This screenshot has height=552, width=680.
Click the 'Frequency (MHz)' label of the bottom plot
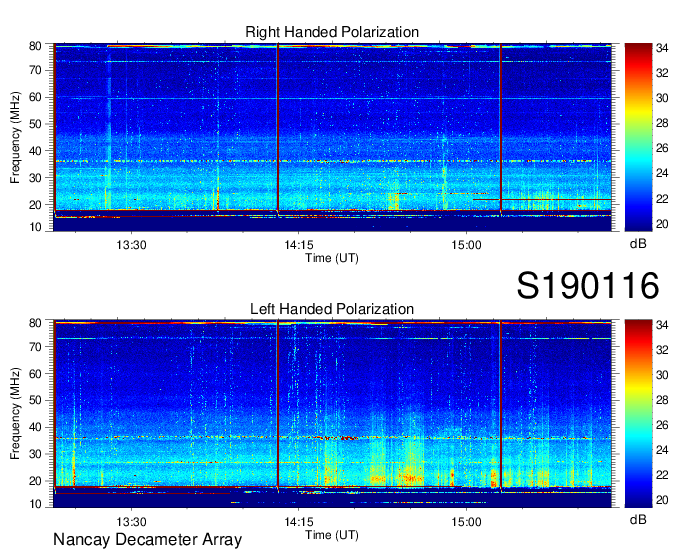(16, 414)
